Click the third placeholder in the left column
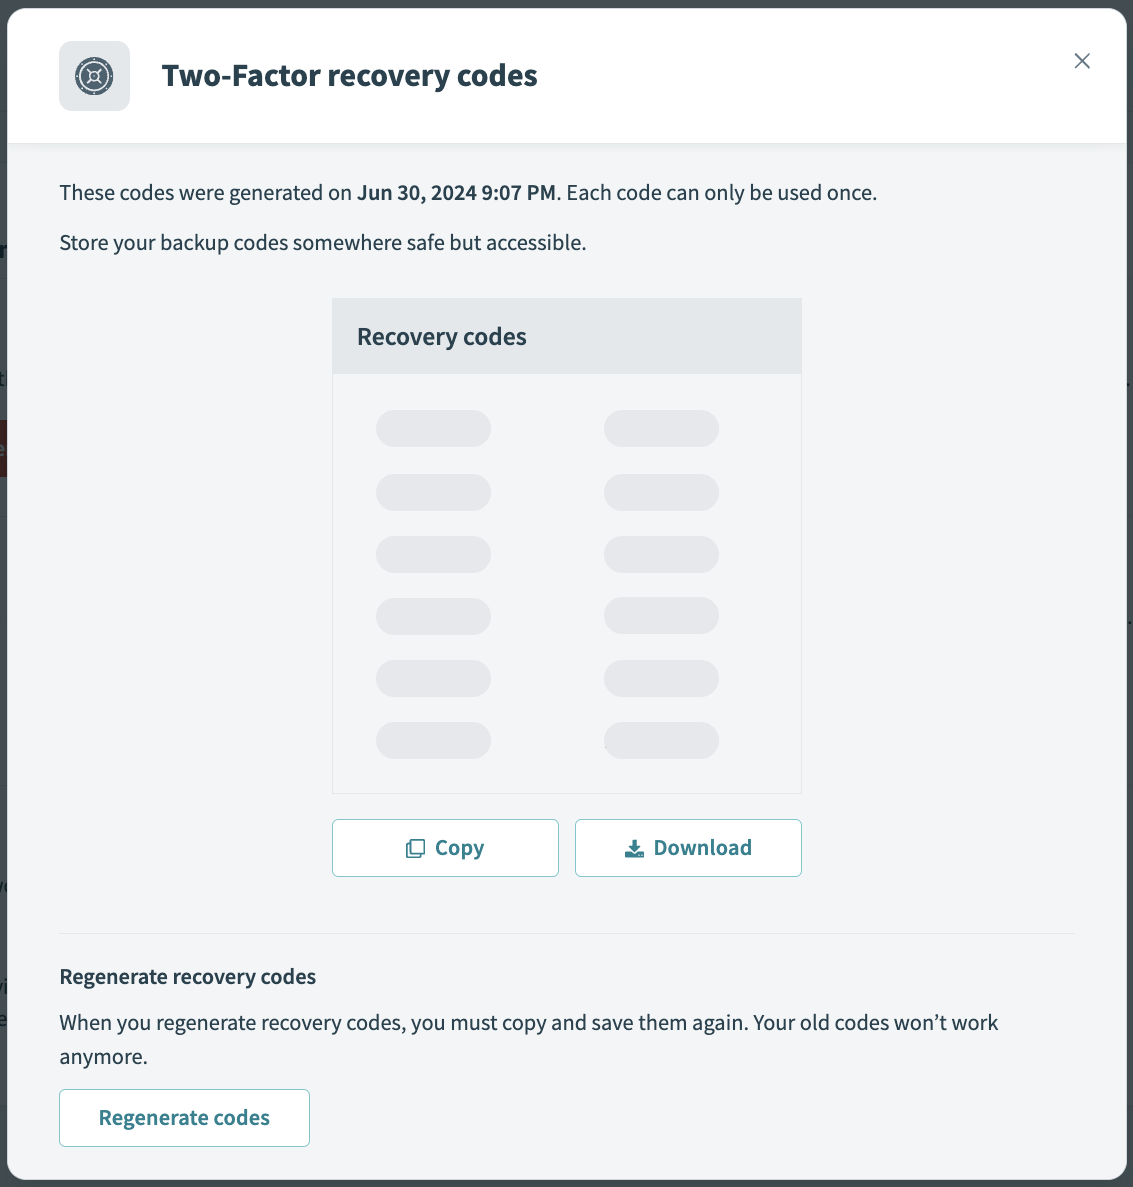The image size is (1133, 1187). [433, 554]
